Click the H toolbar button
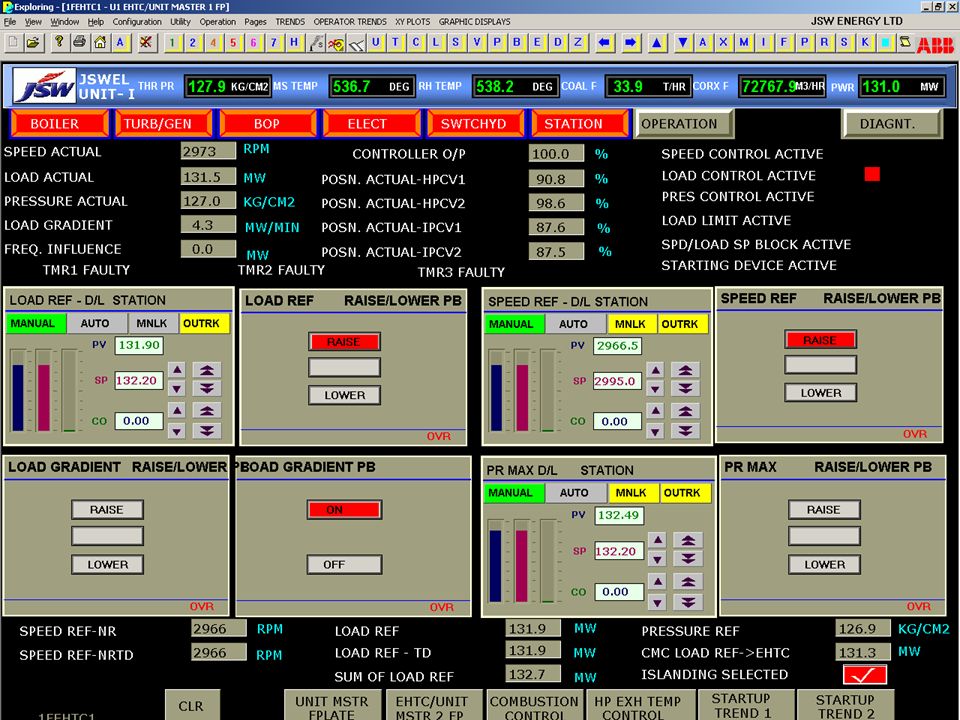Screen dimensions: 960x720 pyautogui.click(x=294, y=43)
